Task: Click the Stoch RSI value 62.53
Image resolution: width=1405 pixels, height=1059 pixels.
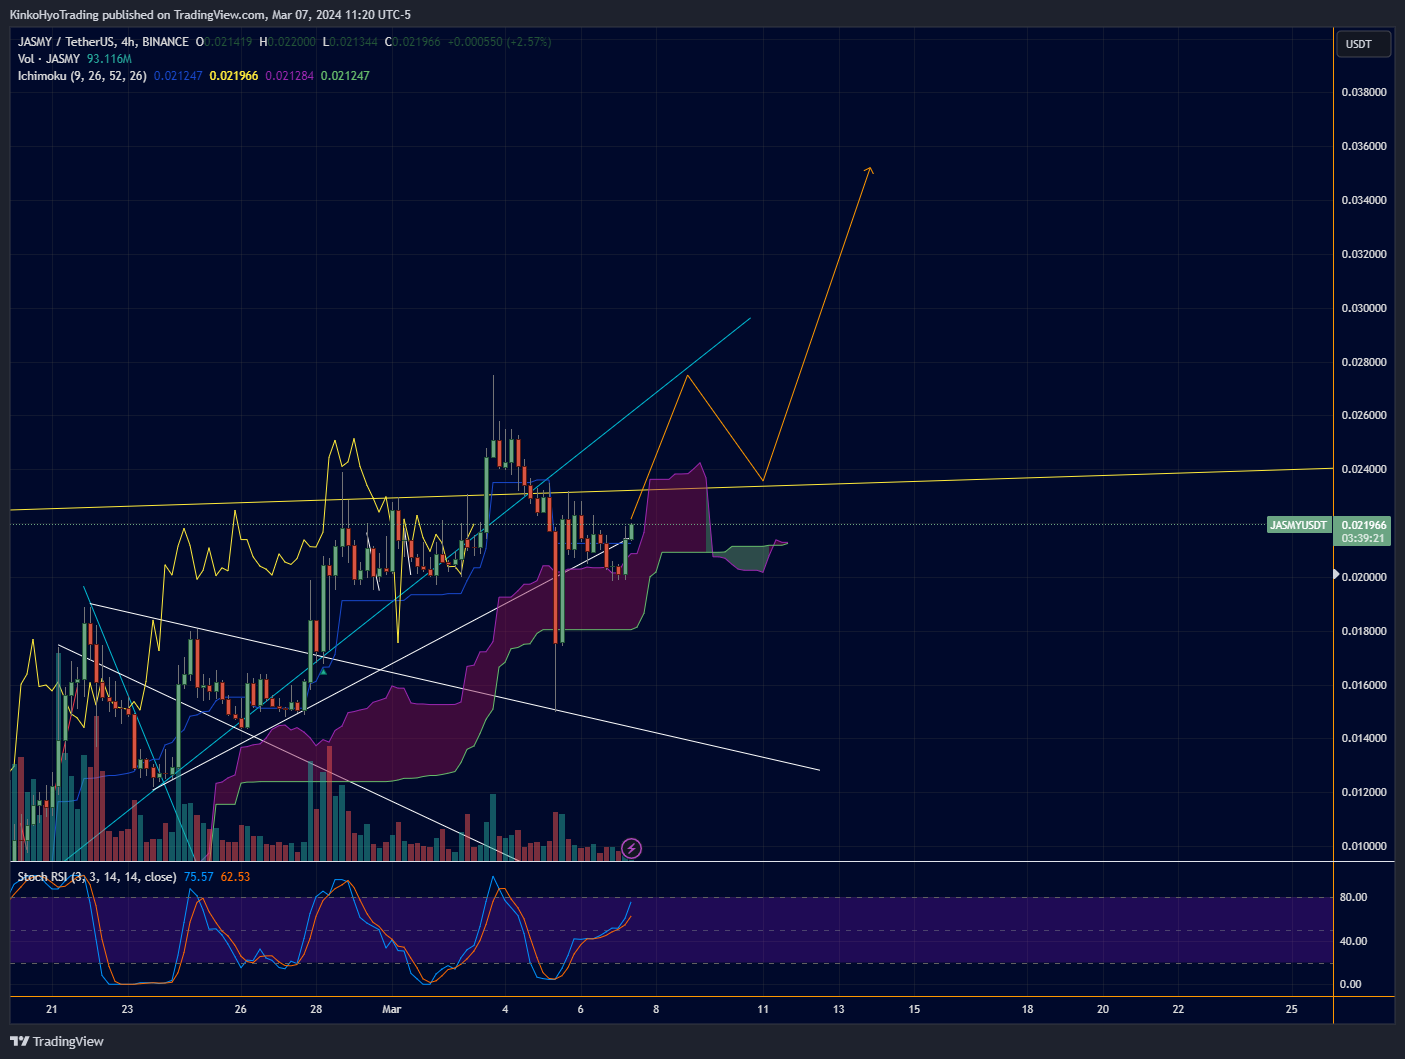Action: [235, 877]
